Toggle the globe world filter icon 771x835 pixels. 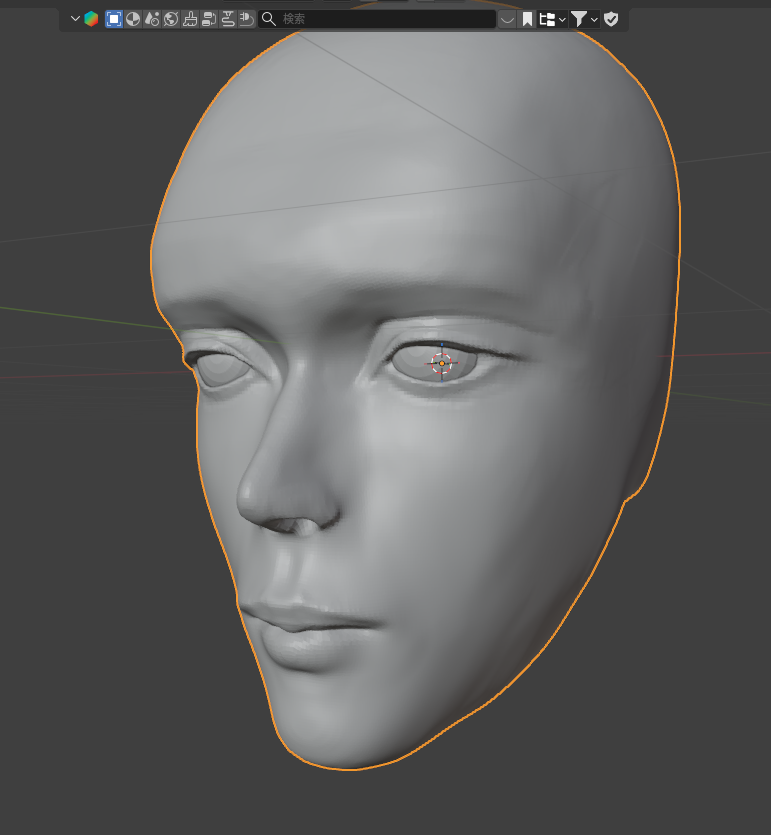pos(171,19)
